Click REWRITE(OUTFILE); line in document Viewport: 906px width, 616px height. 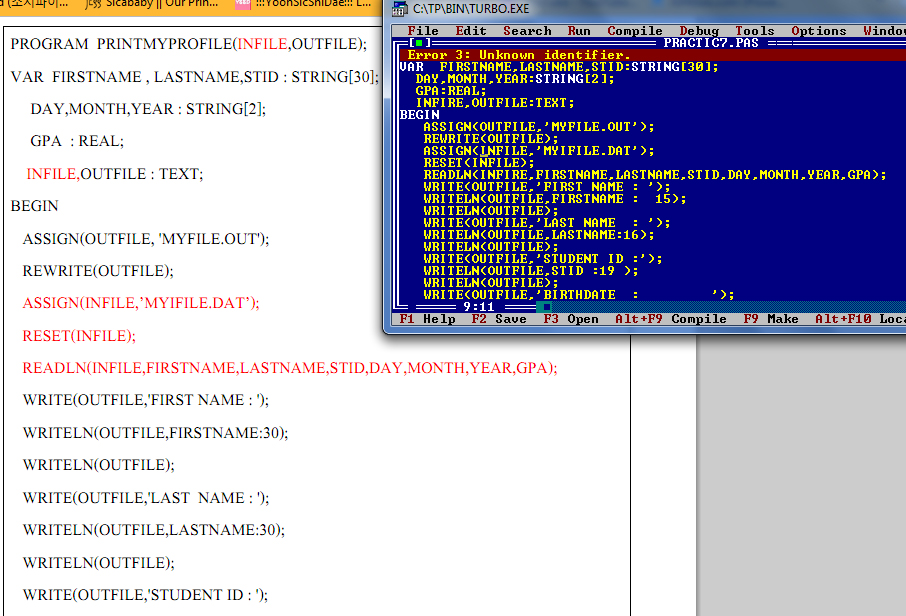[x=98, y=271]
